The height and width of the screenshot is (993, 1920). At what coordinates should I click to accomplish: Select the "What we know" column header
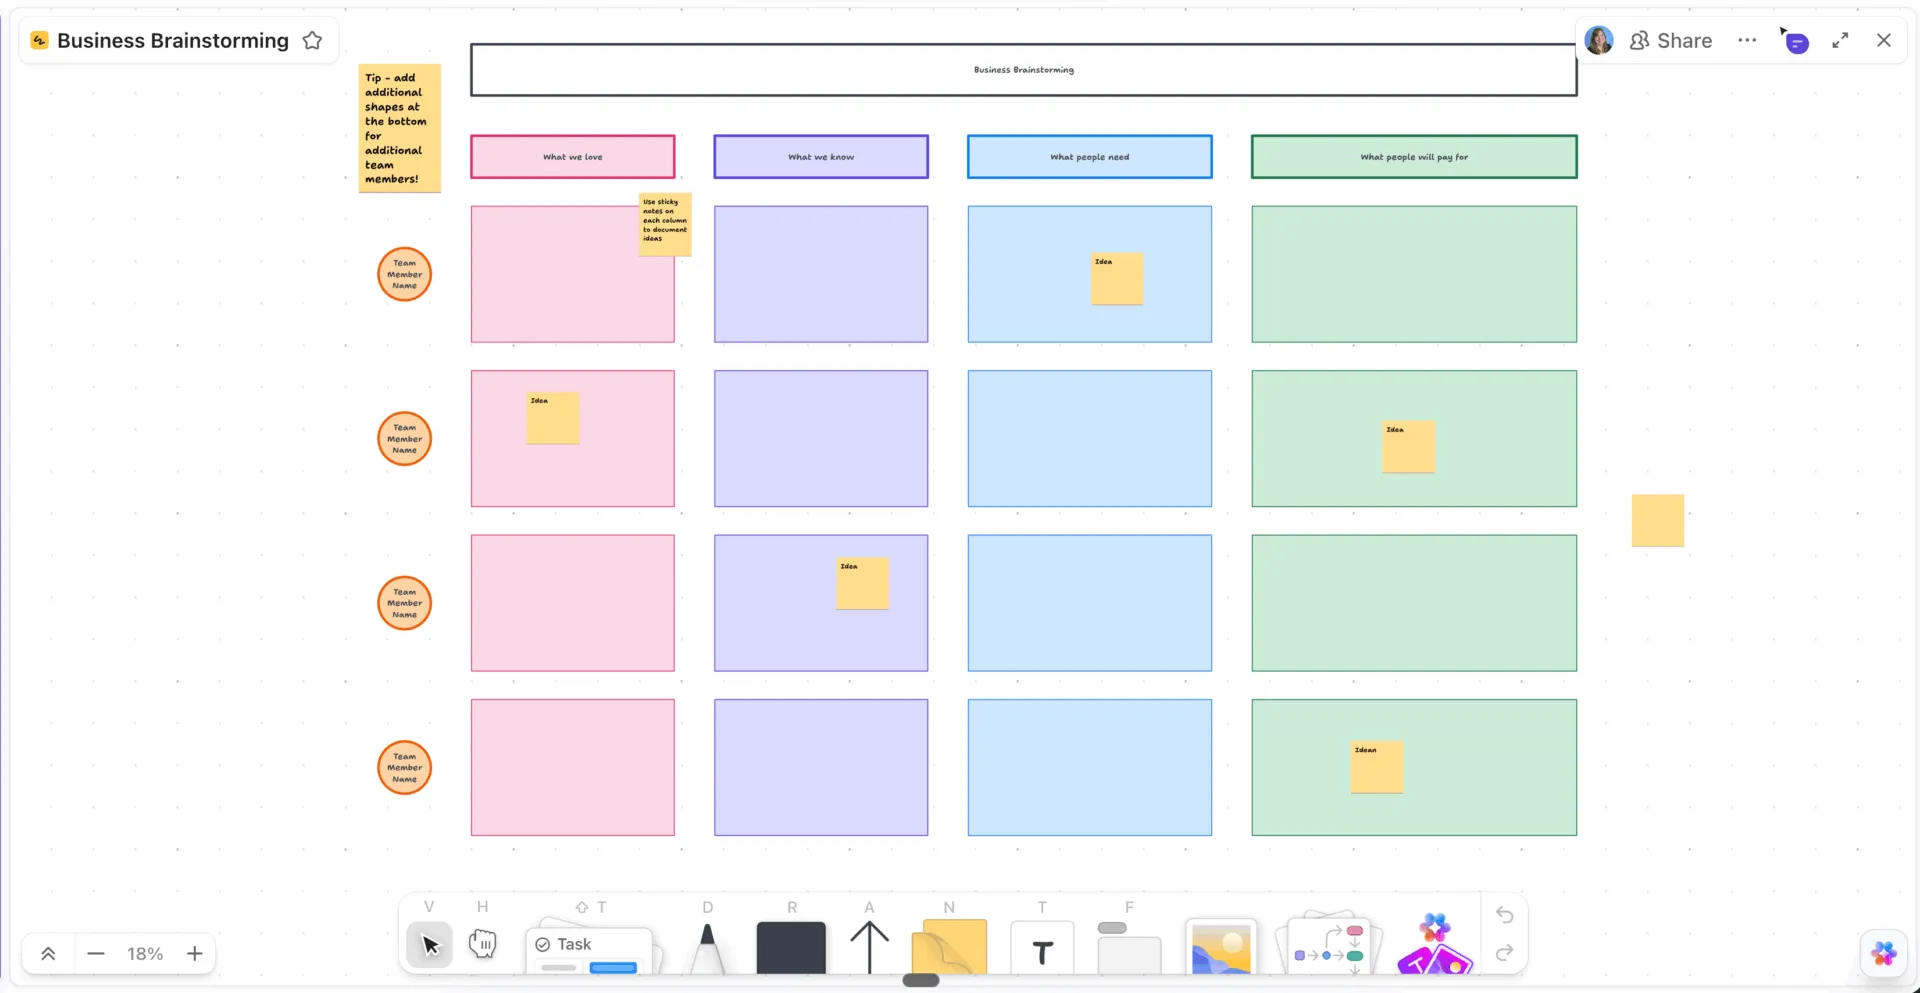821,157
